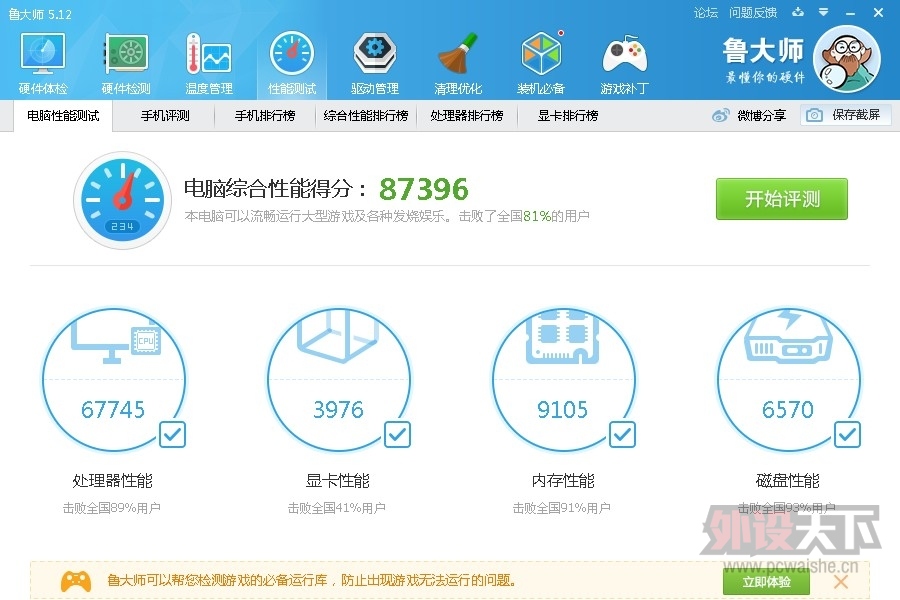Toggle the 显卡性能 test checkbox
The width and height of the screenshot is (900, 600).
[397, 434]
